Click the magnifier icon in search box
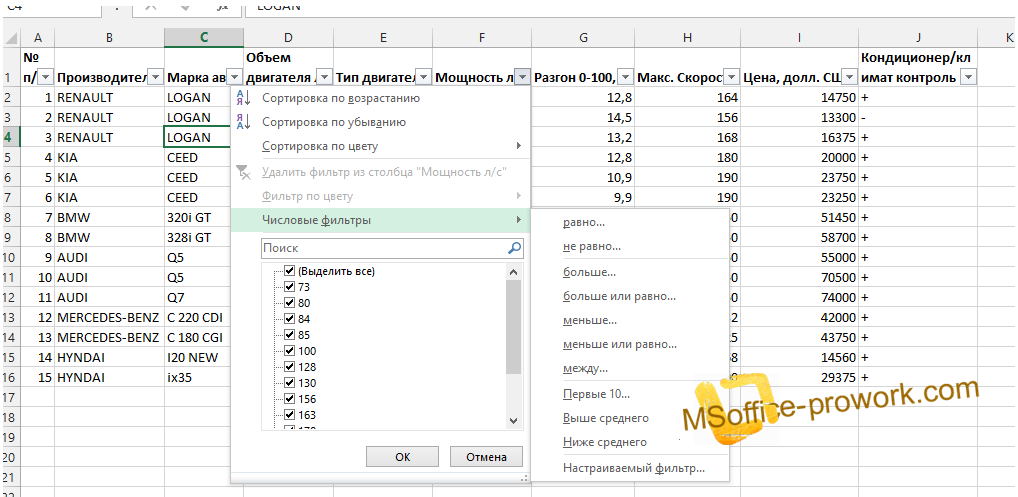This screenshot has width=1018, height=497. [514, 248]
